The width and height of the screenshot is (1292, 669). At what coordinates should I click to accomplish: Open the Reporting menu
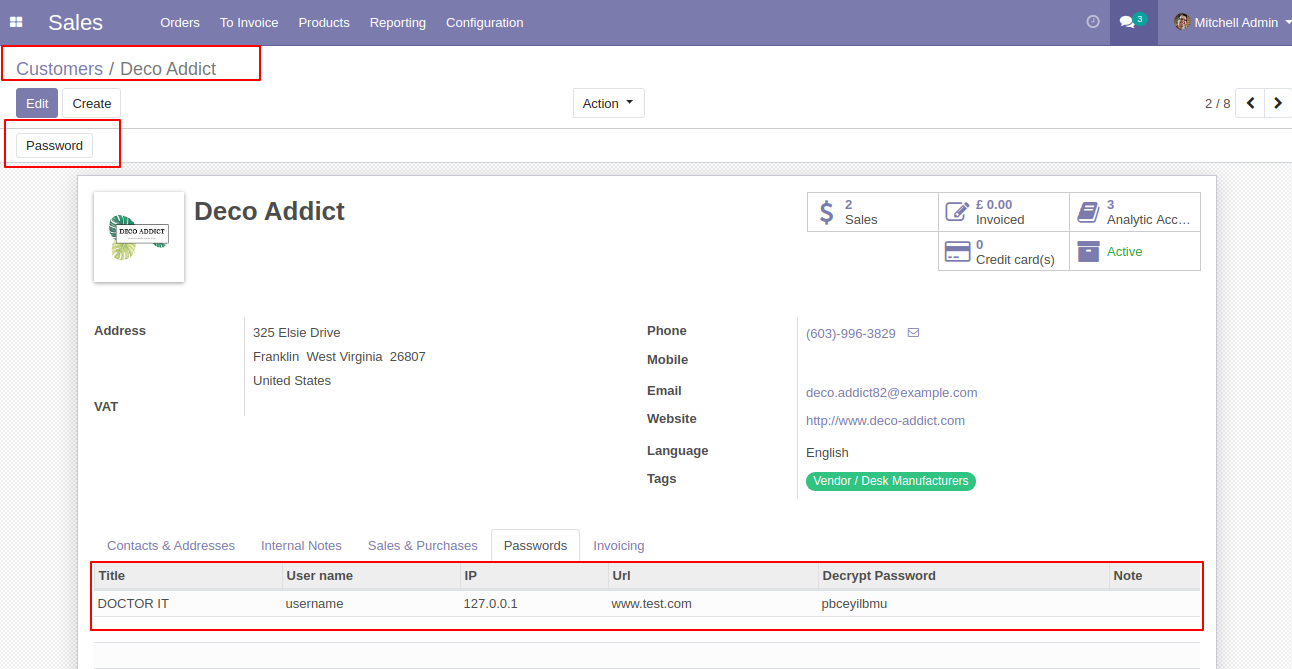tap(397, 22)
